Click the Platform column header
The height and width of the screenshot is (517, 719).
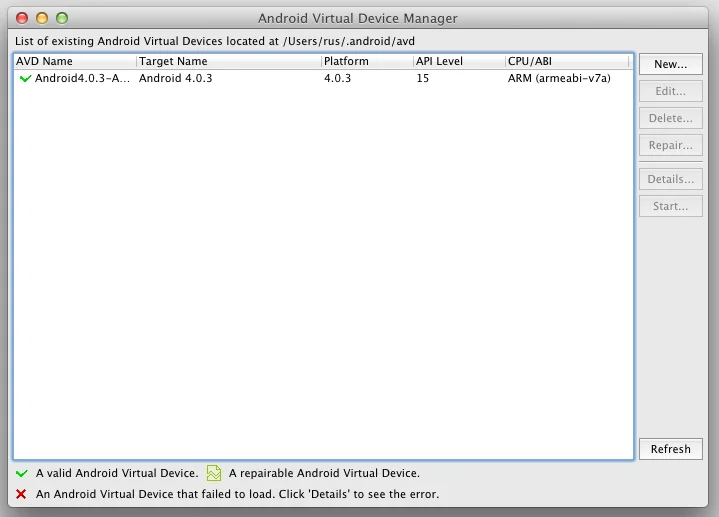(366, 61)
